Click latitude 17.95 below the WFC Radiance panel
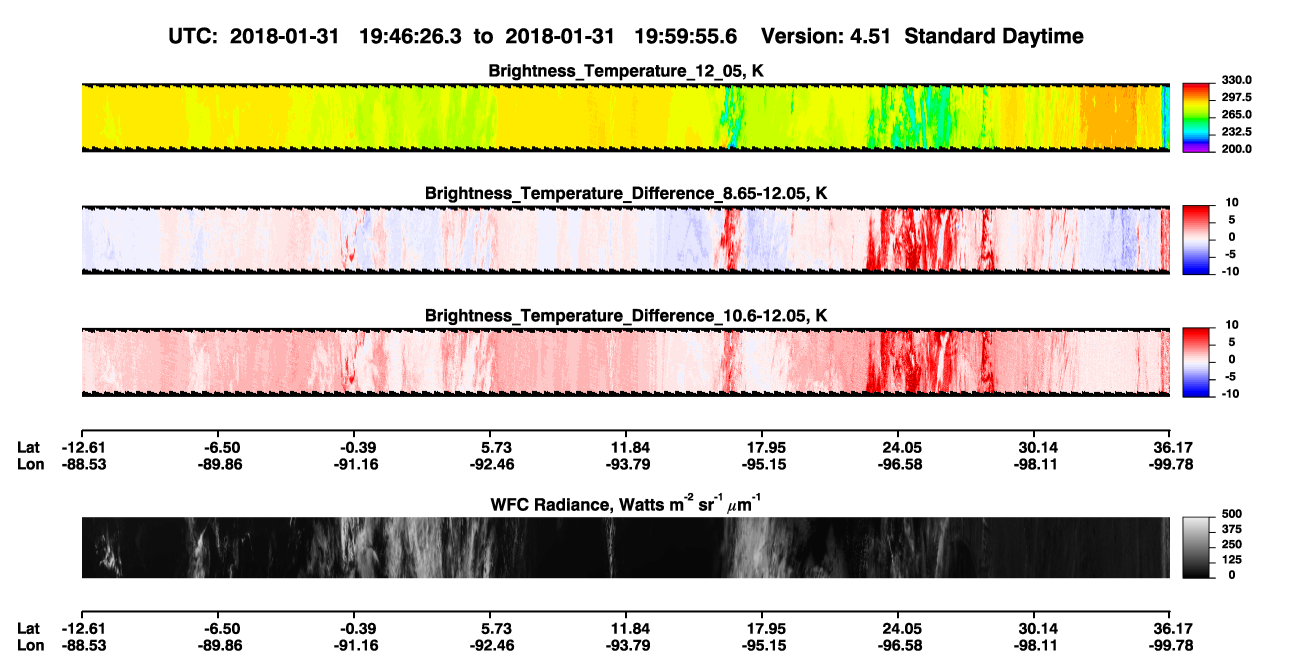The width and height of the screenshot is (1300, 667). [762, 628]
